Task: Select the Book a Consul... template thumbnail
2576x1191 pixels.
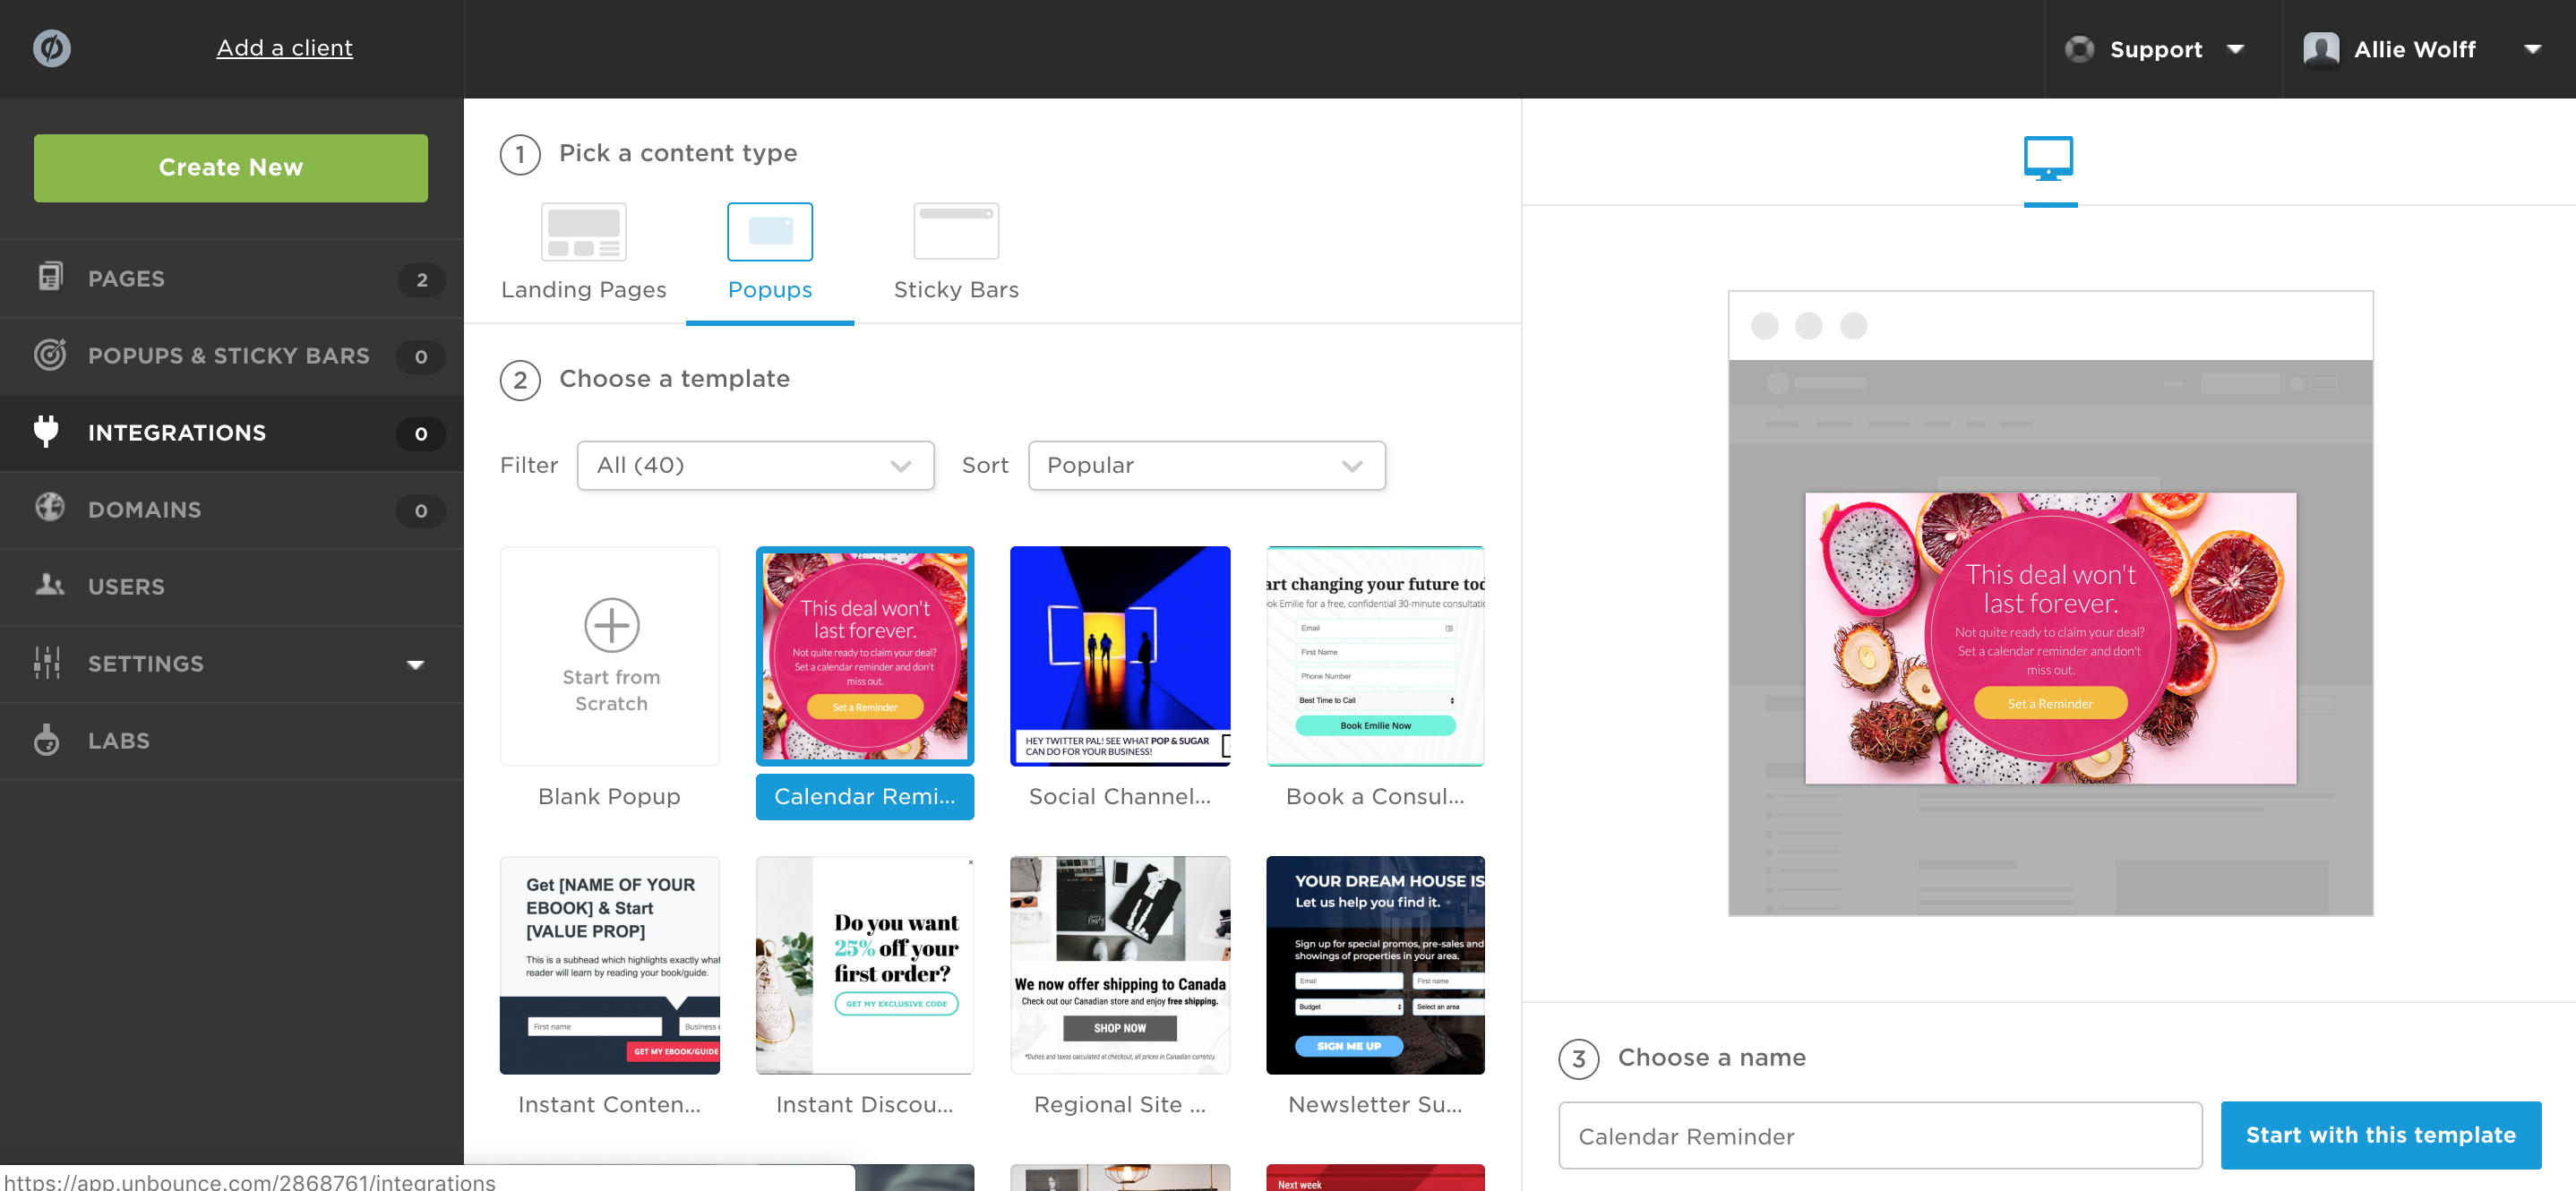Action: 1375,656
